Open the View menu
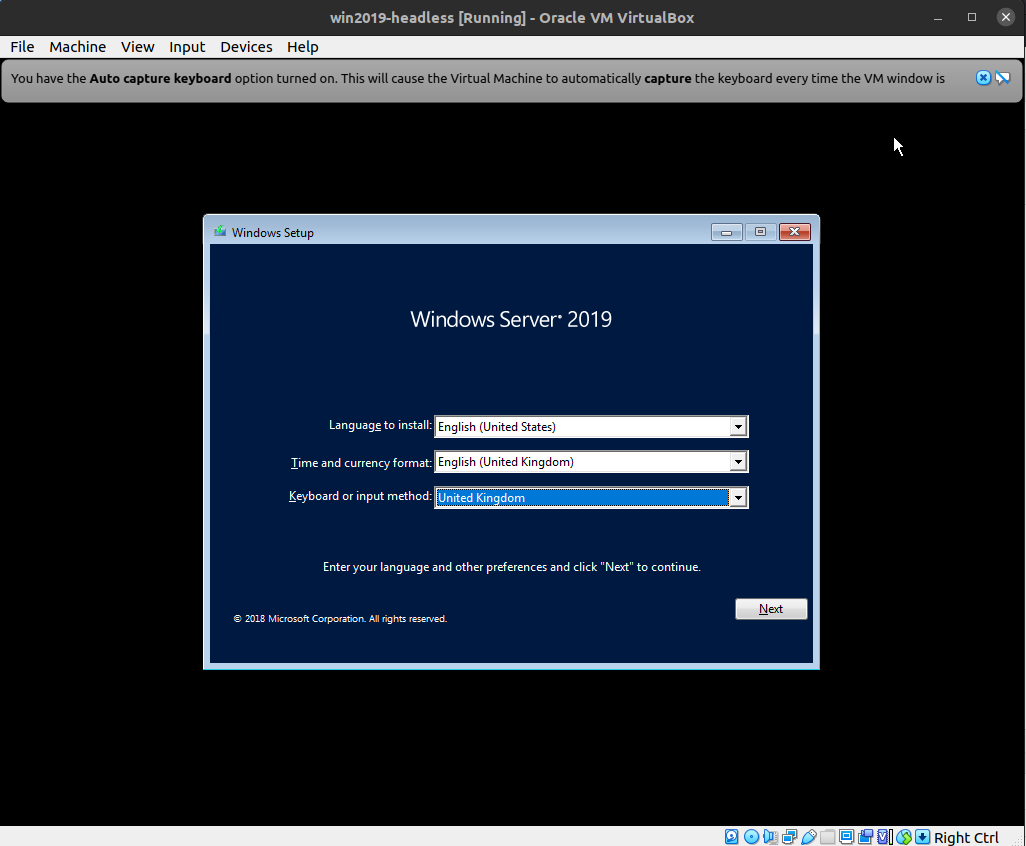This screenshot has width=1026, height=846. coord(137,47)
